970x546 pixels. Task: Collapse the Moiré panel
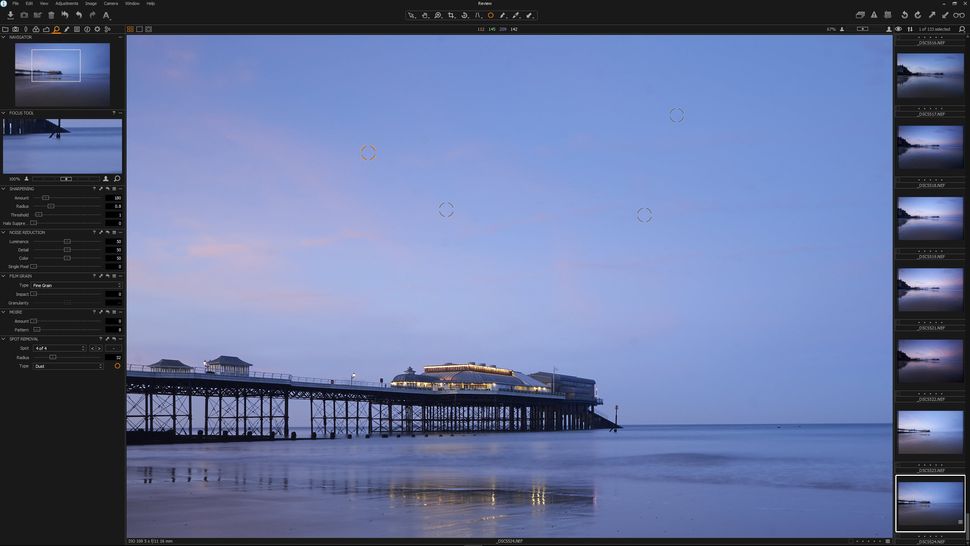coord(3,312)
